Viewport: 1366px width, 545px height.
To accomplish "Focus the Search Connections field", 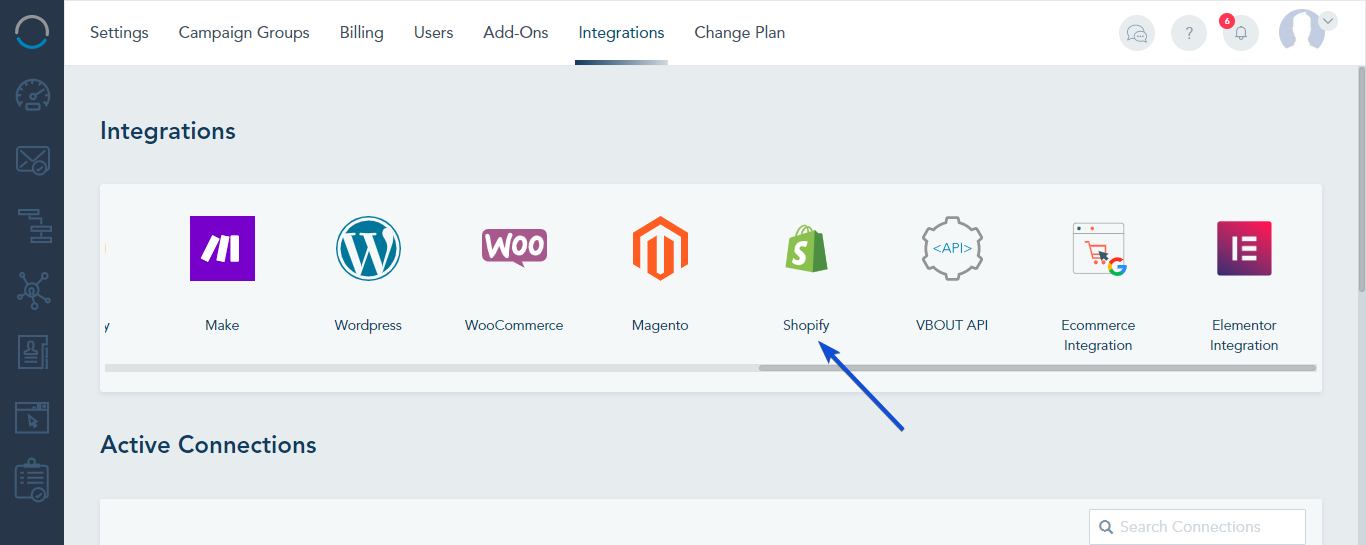I will click(1197, 527).
